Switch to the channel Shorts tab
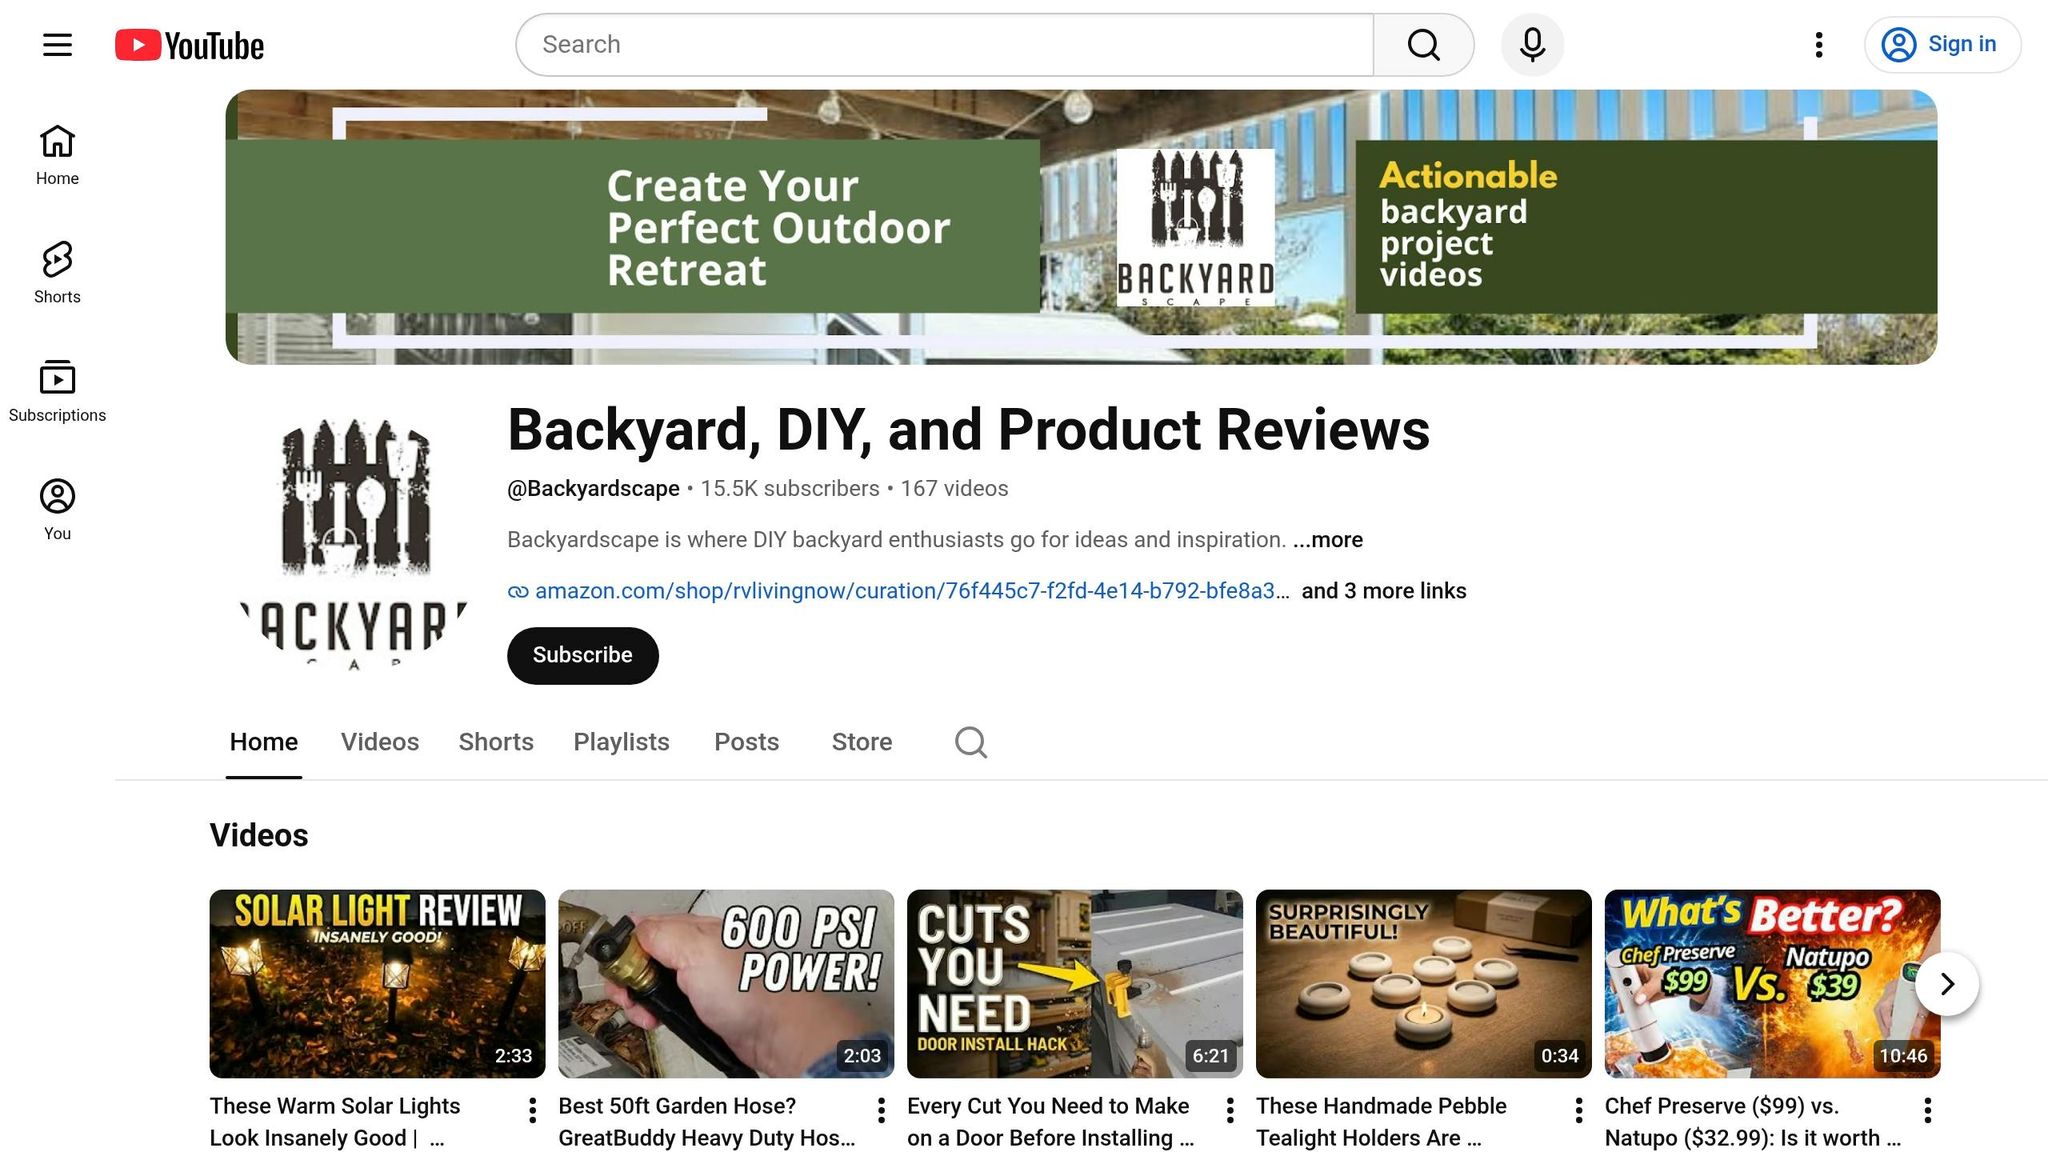The image size is (2048, 1152). 496,742
